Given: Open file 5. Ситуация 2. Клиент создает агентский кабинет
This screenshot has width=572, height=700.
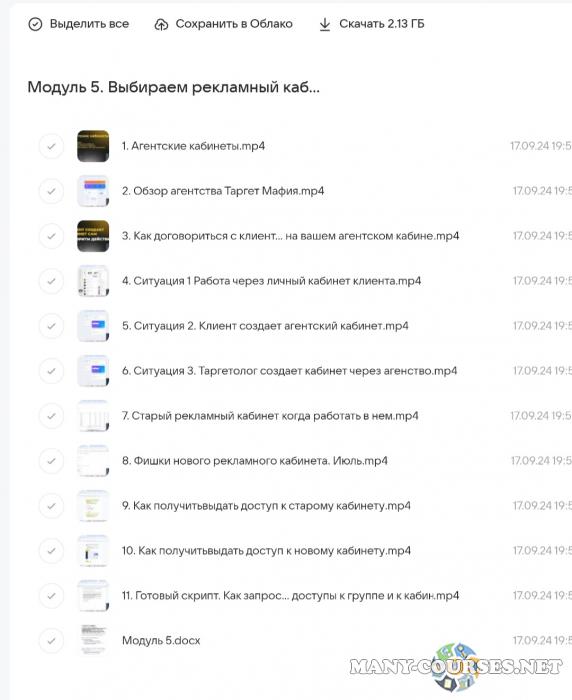Looking at the screenshot, I should click(265, 326).
